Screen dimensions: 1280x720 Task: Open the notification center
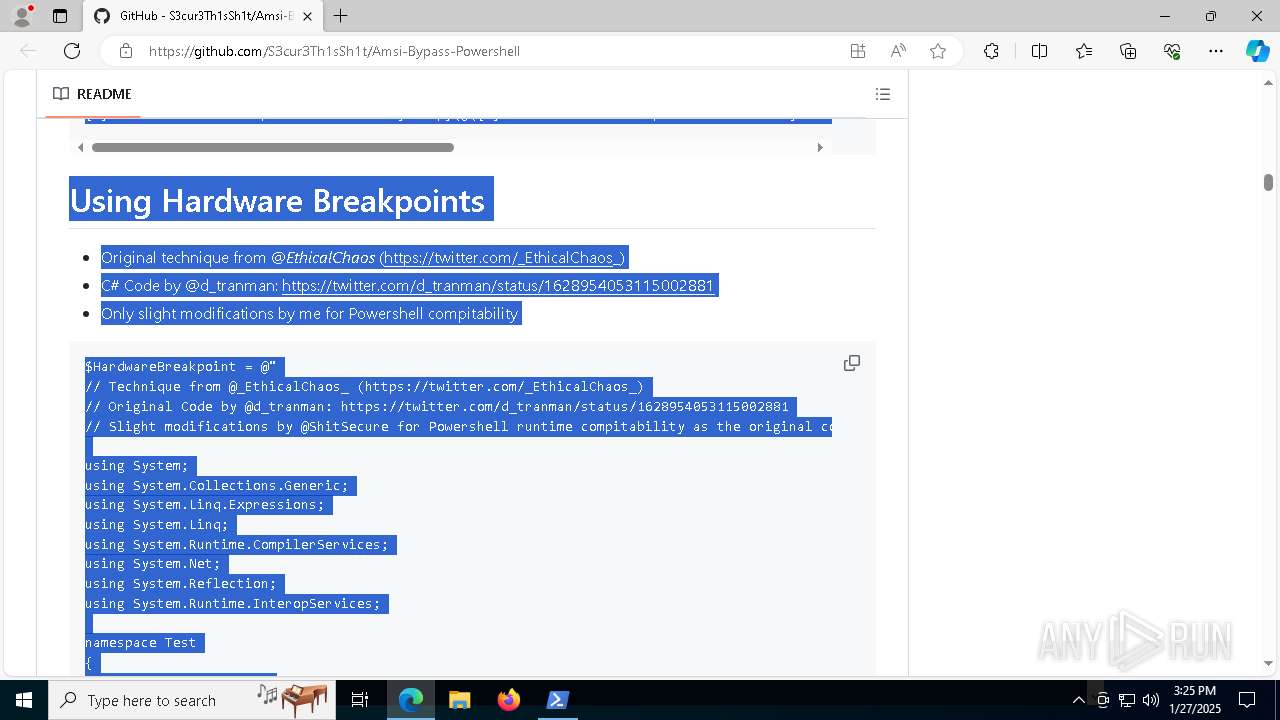click(x=1247, y=700)
